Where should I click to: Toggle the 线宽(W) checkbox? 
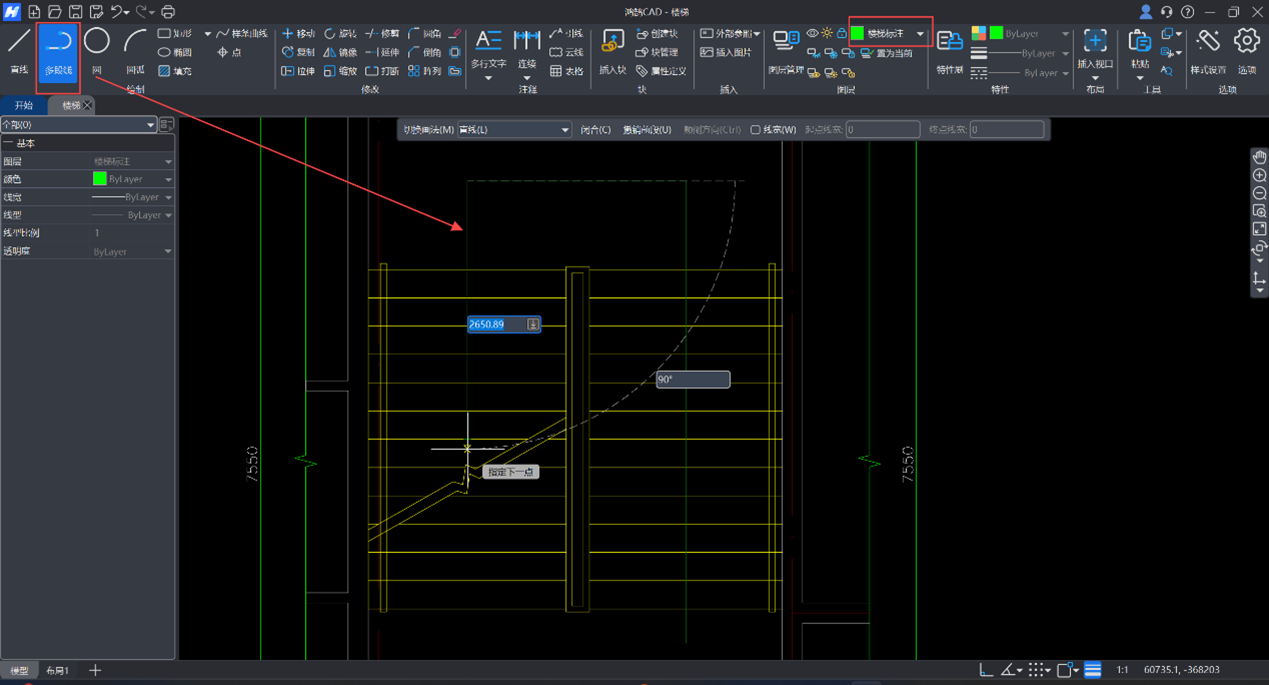(756, 130)
